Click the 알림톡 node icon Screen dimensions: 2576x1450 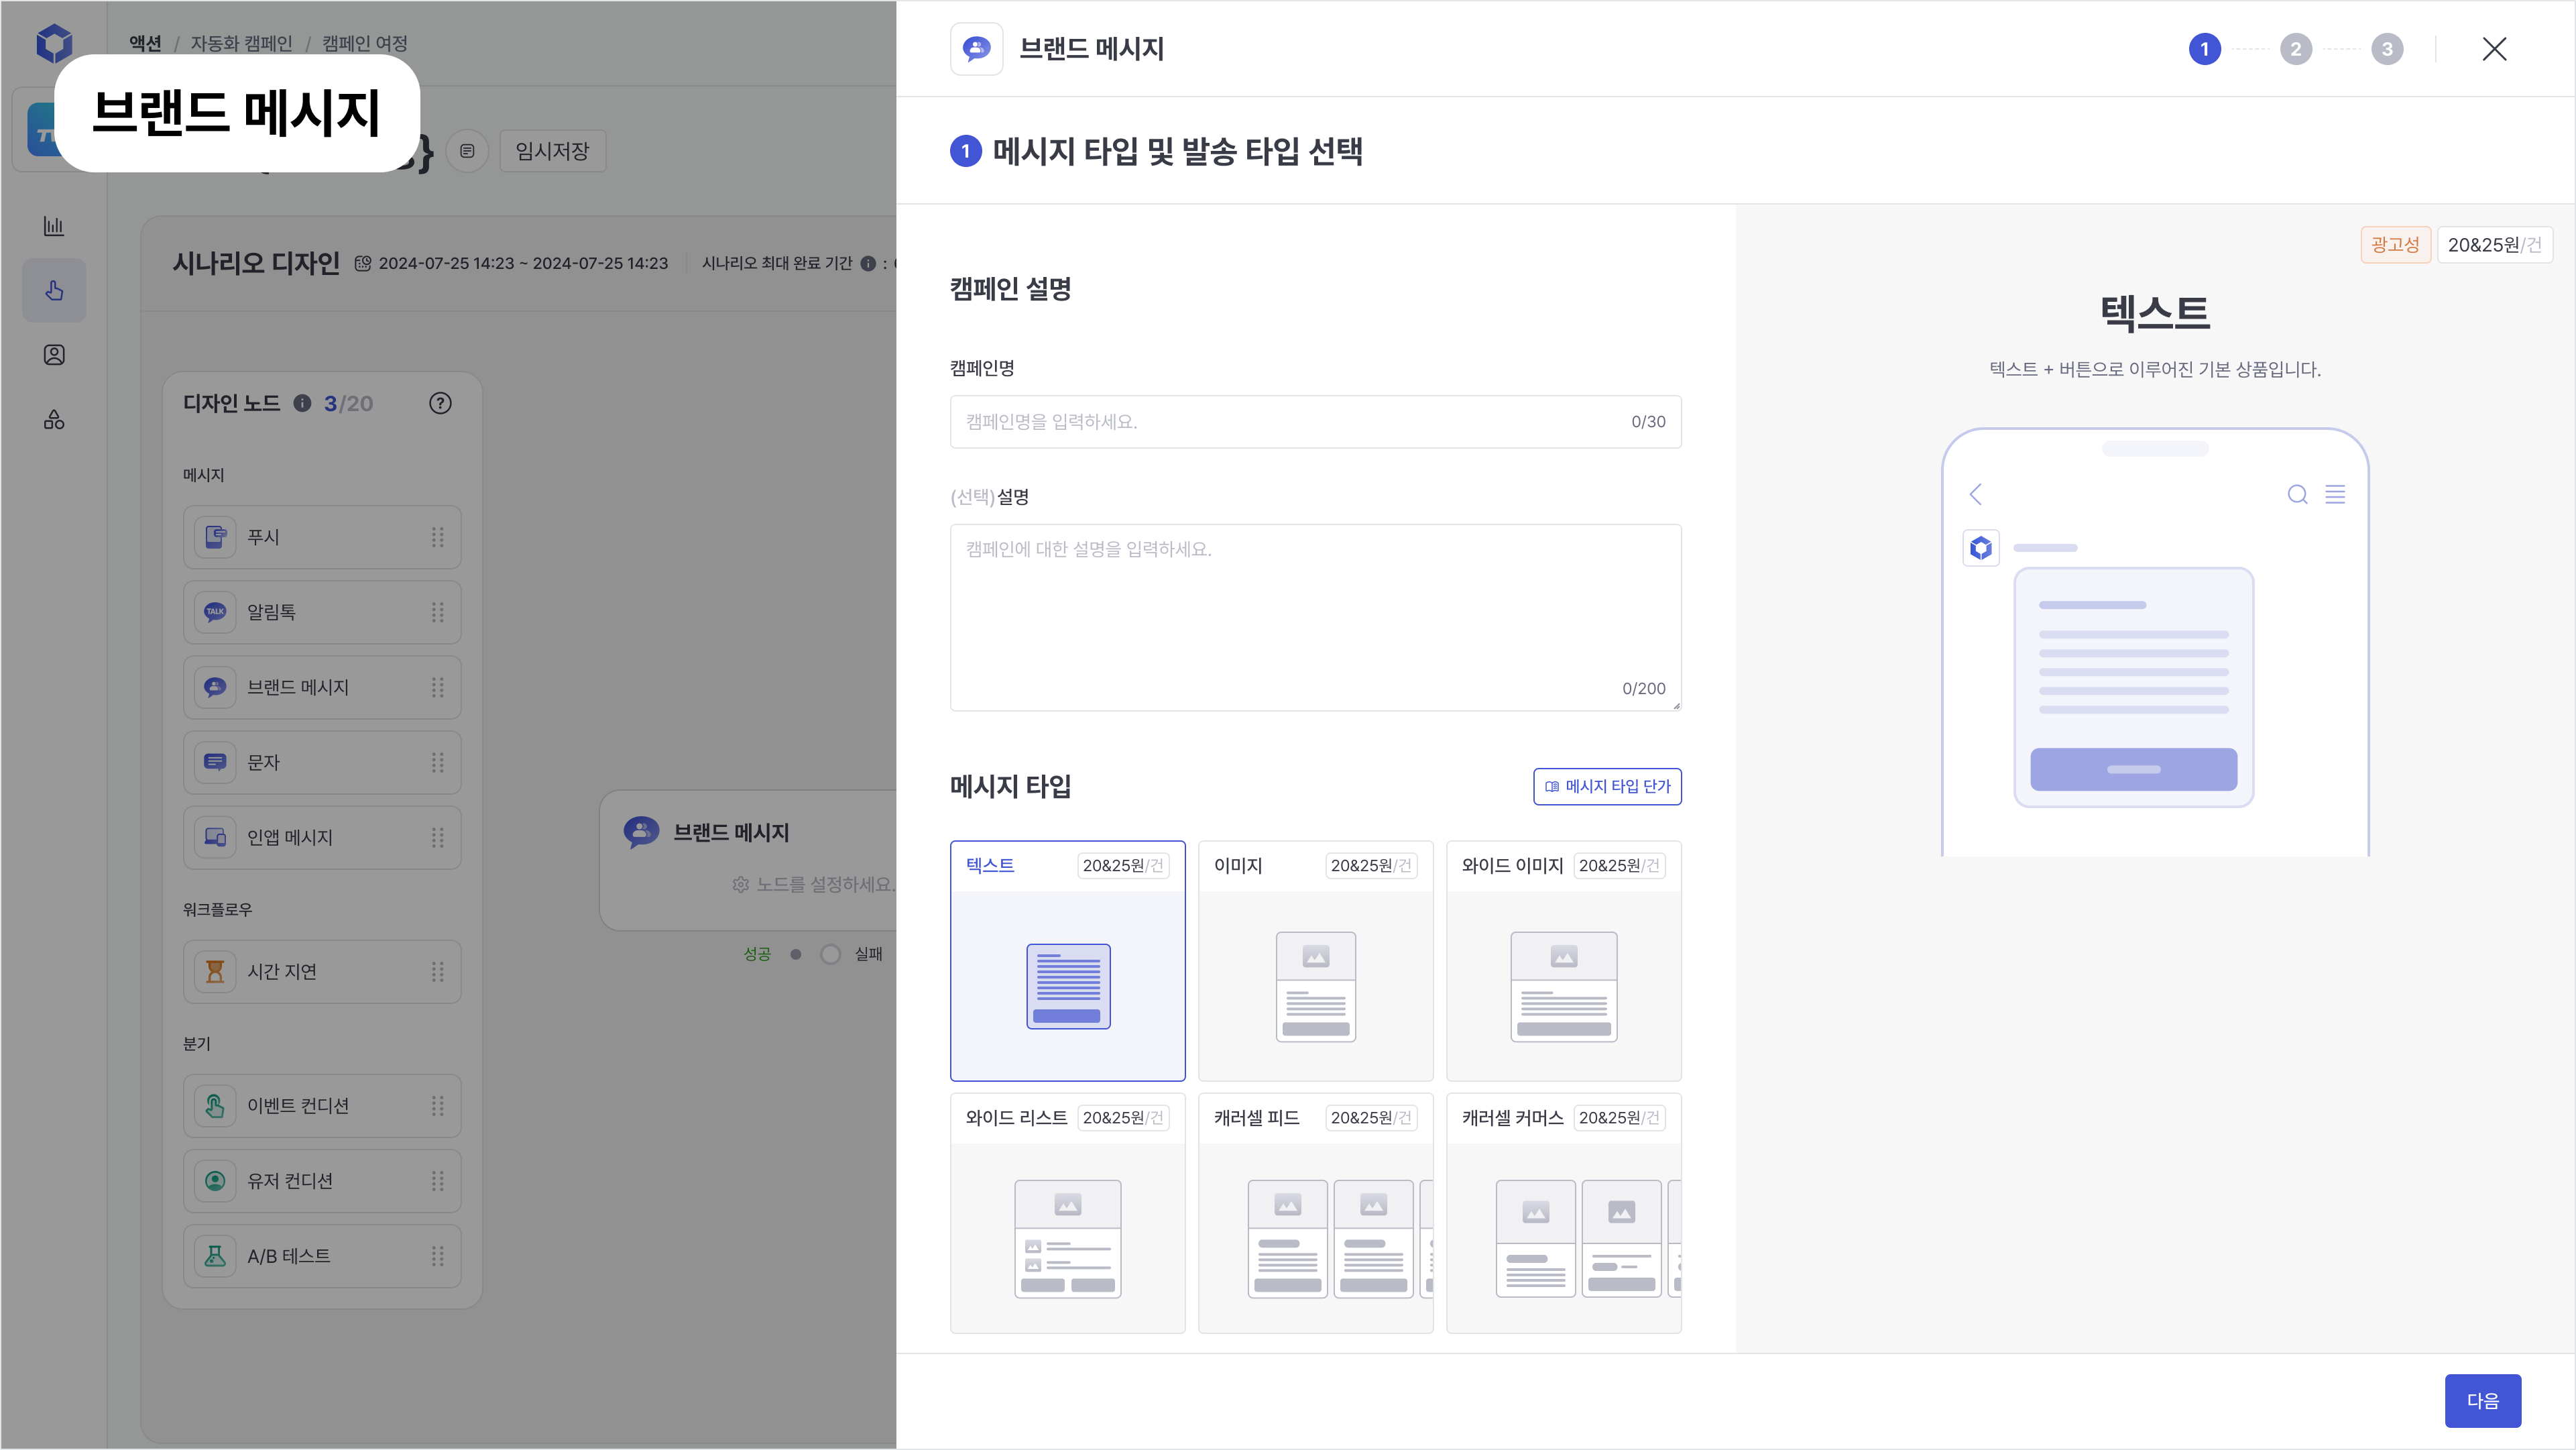(x=215, y=612)
